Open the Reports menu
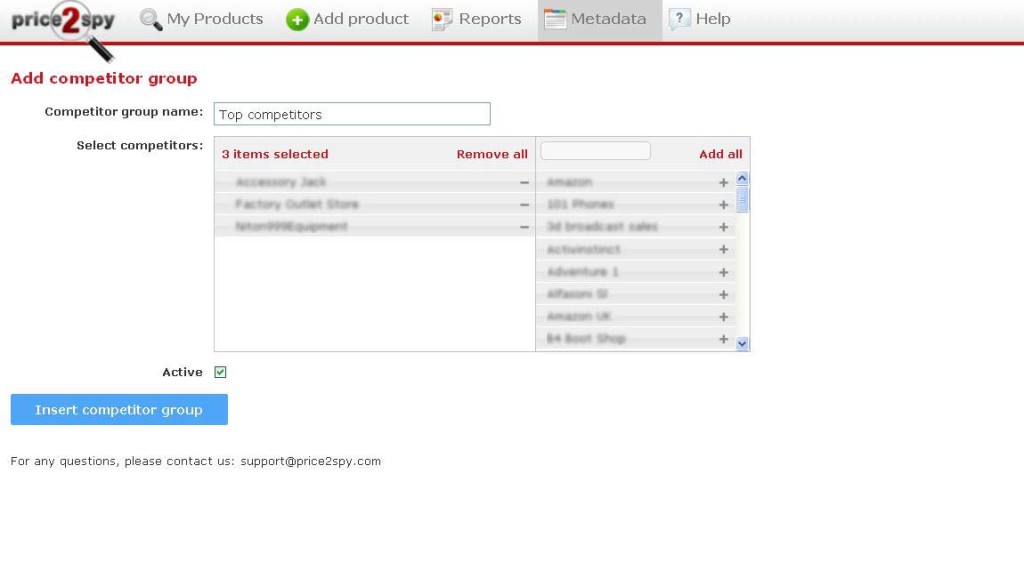Screen dimensions: 1024x562 point(477,19)
